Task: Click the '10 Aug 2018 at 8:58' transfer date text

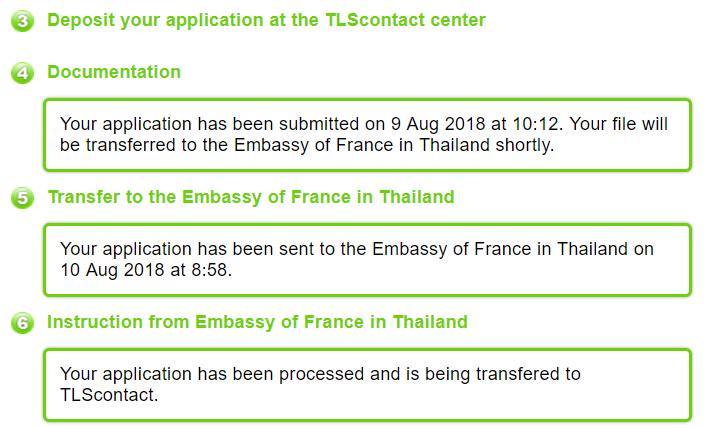Action: click(146, 270)
